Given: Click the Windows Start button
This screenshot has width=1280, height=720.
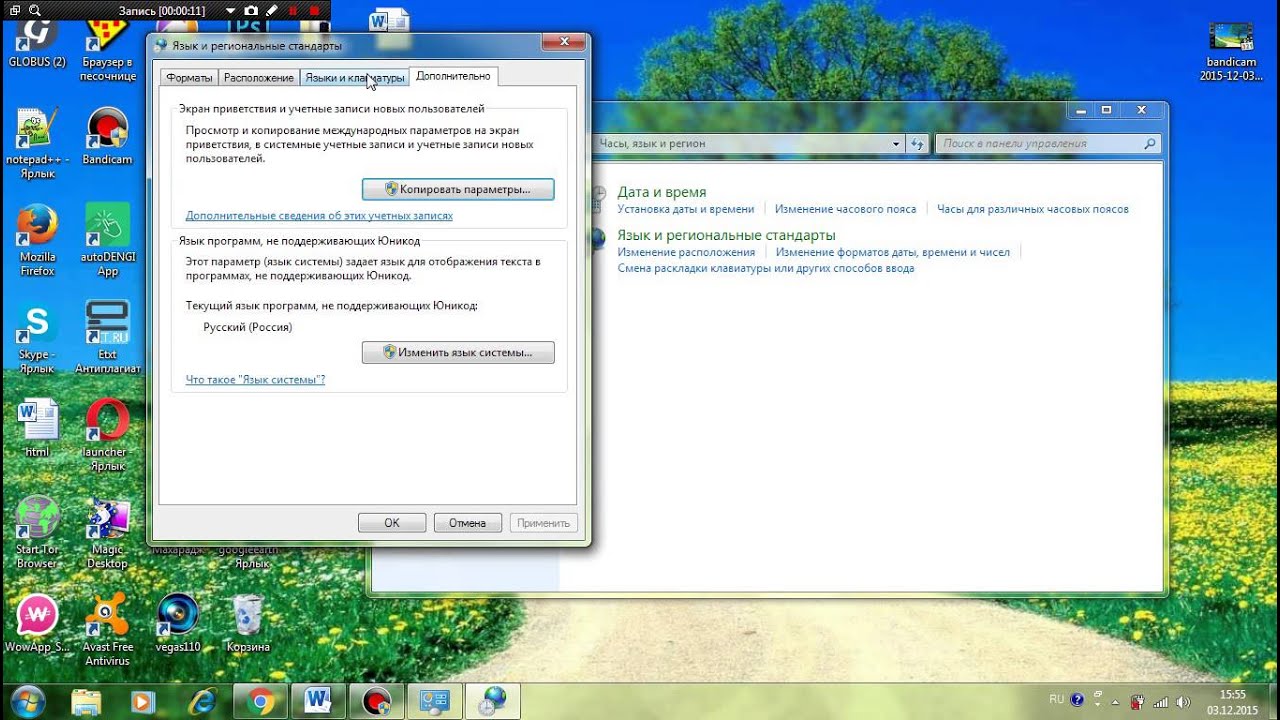Looking at the screenshot, I should [x=27, y=701].
